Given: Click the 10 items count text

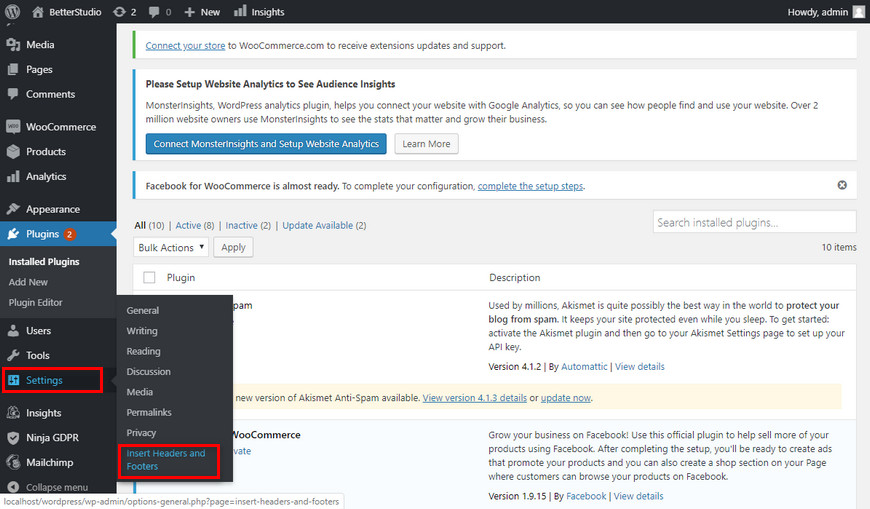Looking at the screenshot, I should [x=839, y=247].
